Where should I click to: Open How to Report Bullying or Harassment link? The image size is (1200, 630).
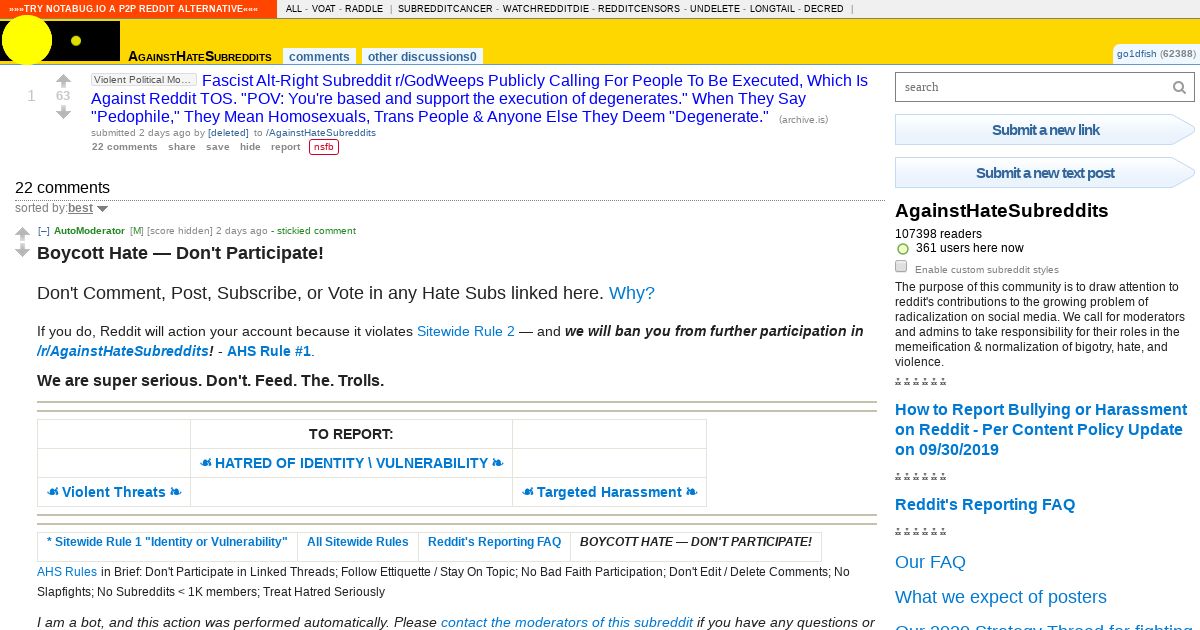click(1041, 429)
